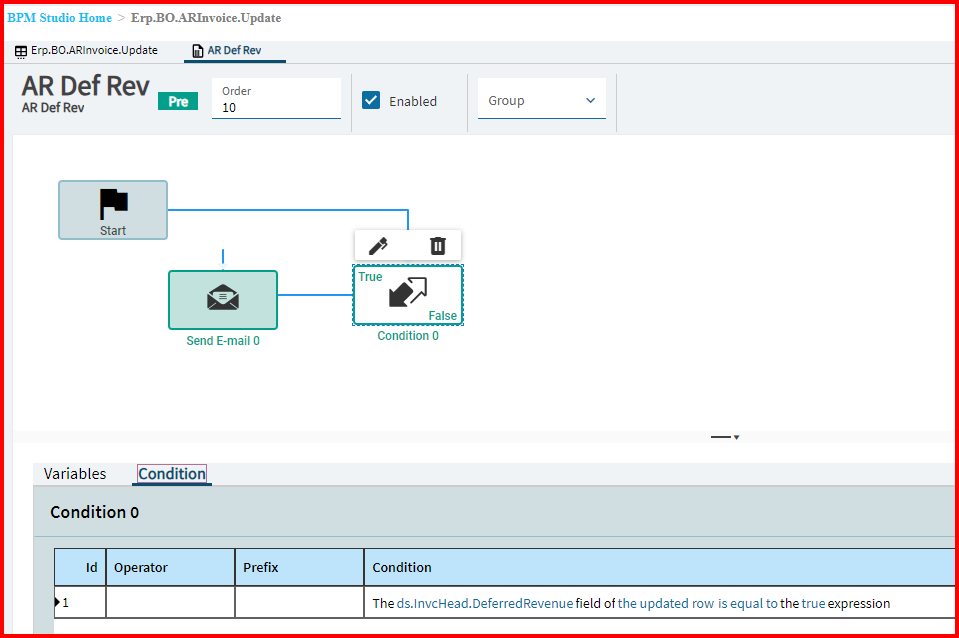Click the Condition column header
The height and width of the screenshot is (638, 959).
[x=659, y=568]
